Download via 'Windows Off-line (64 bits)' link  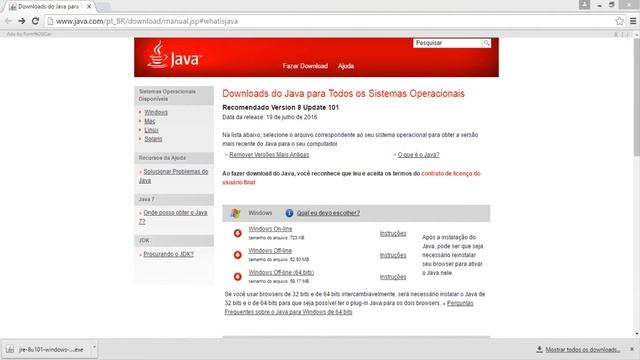point(281,272)
